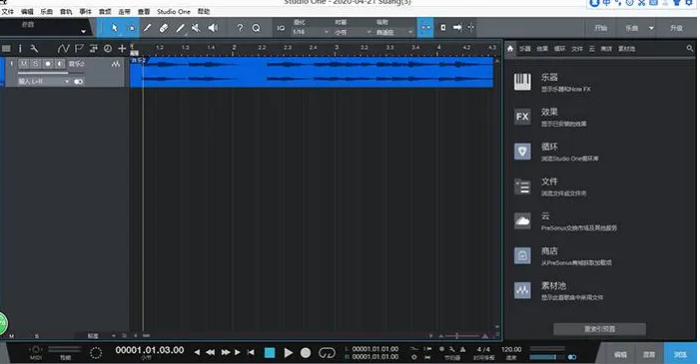Viewport: 700px width, 364px height.
Task: Click the rewind transport button
Action: coord(210,352)
